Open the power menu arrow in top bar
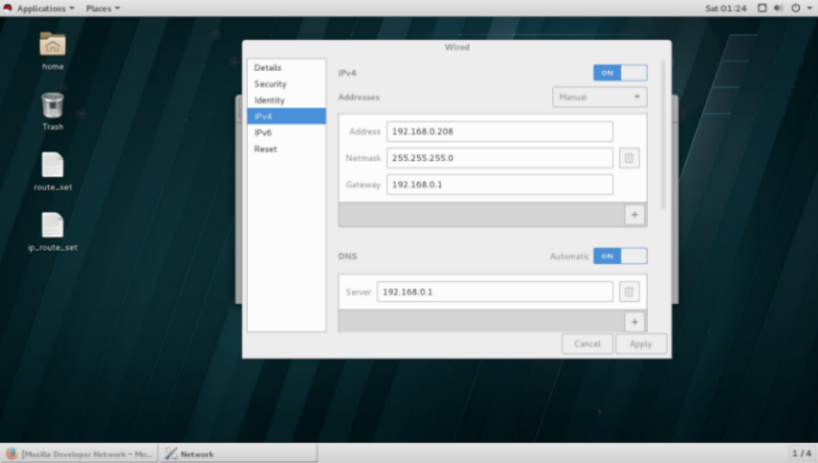This screenshot has height=463, width=818. tap(808, 8)
